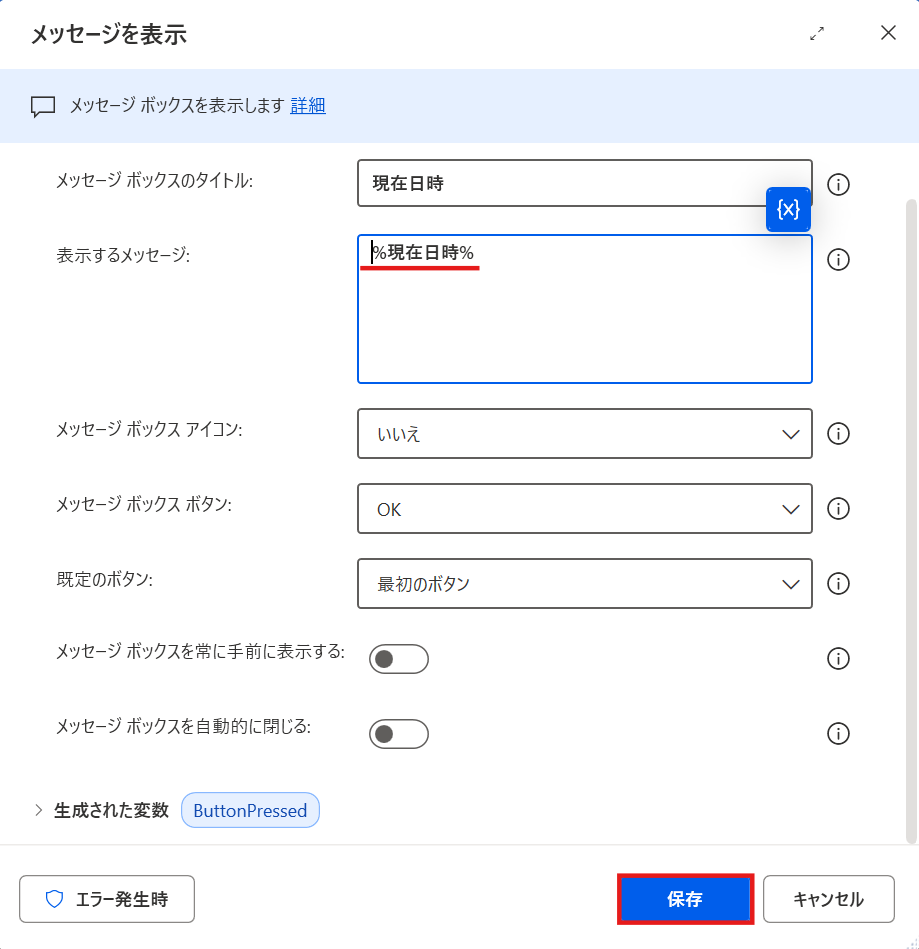The width and height of the screenshot is (919, 949).
Task: Click the speech bubble icon in the header
Action: (42, 106)
